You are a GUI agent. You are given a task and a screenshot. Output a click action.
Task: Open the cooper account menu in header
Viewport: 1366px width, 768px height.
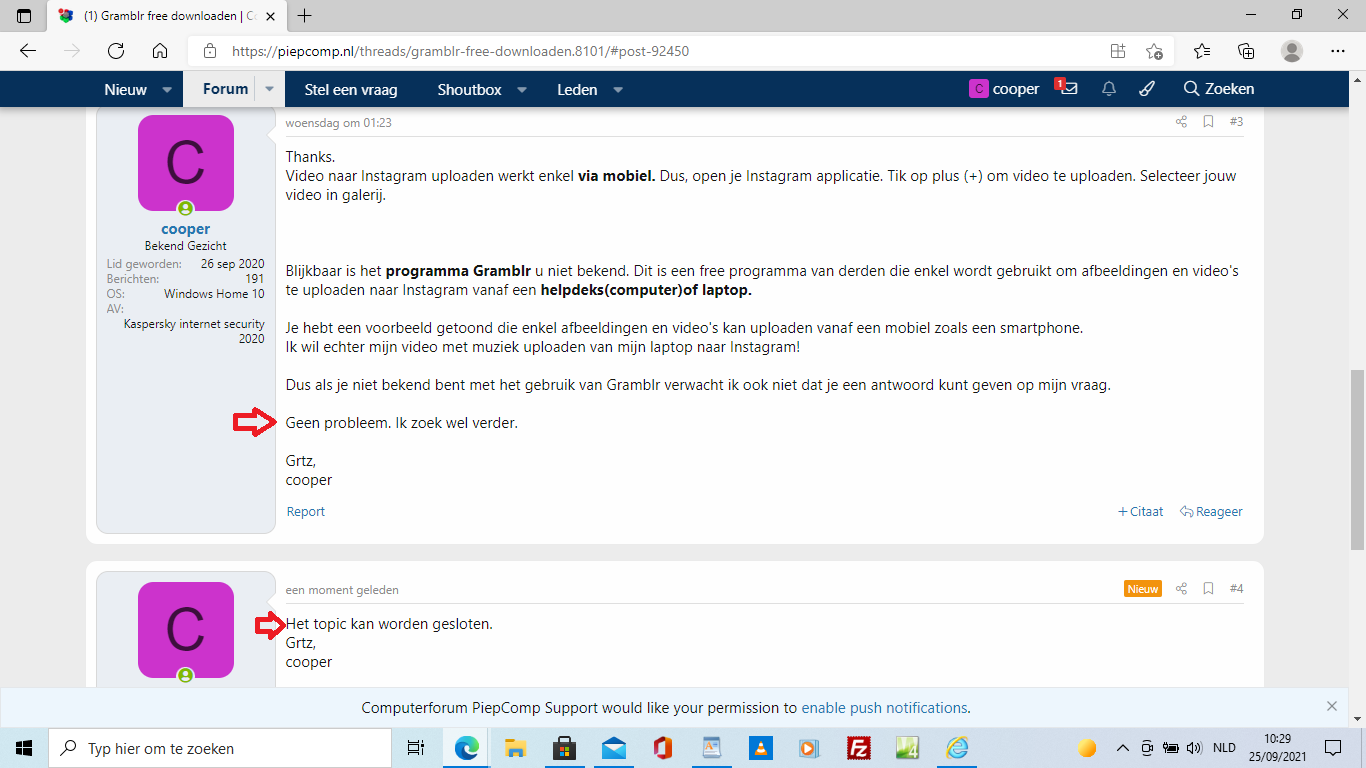click(x=1004, y=89)
